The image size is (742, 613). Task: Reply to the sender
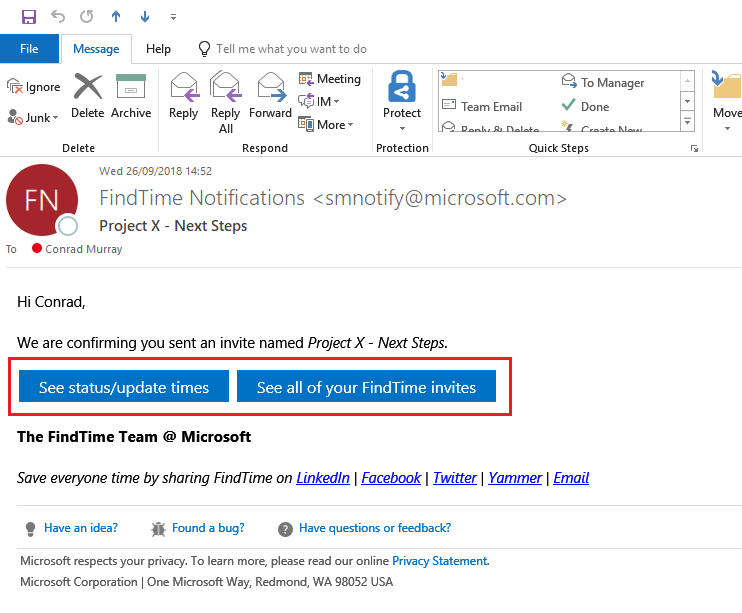click(x=184, y=96)
